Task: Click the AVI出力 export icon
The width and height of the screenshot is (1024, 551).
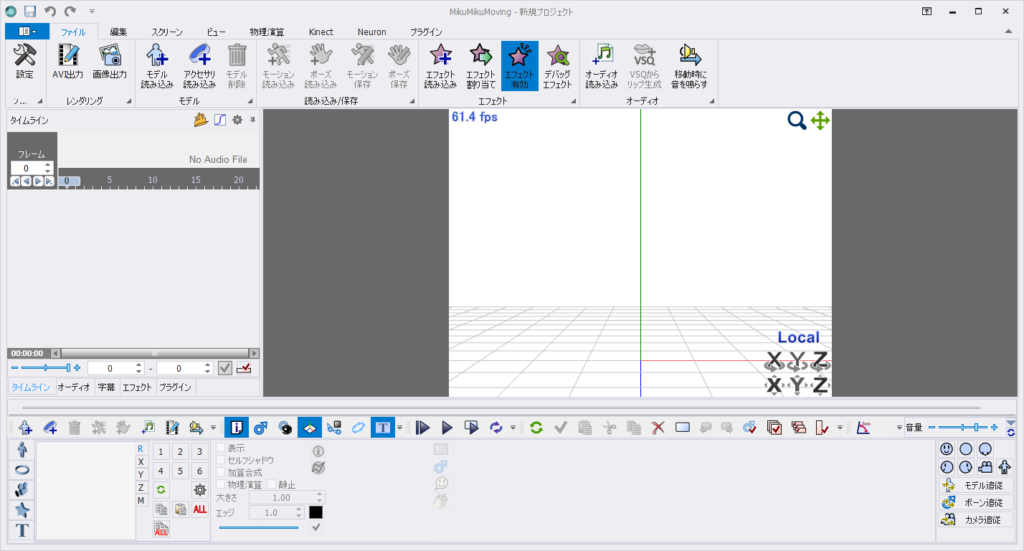Action: tap(68, 66)
